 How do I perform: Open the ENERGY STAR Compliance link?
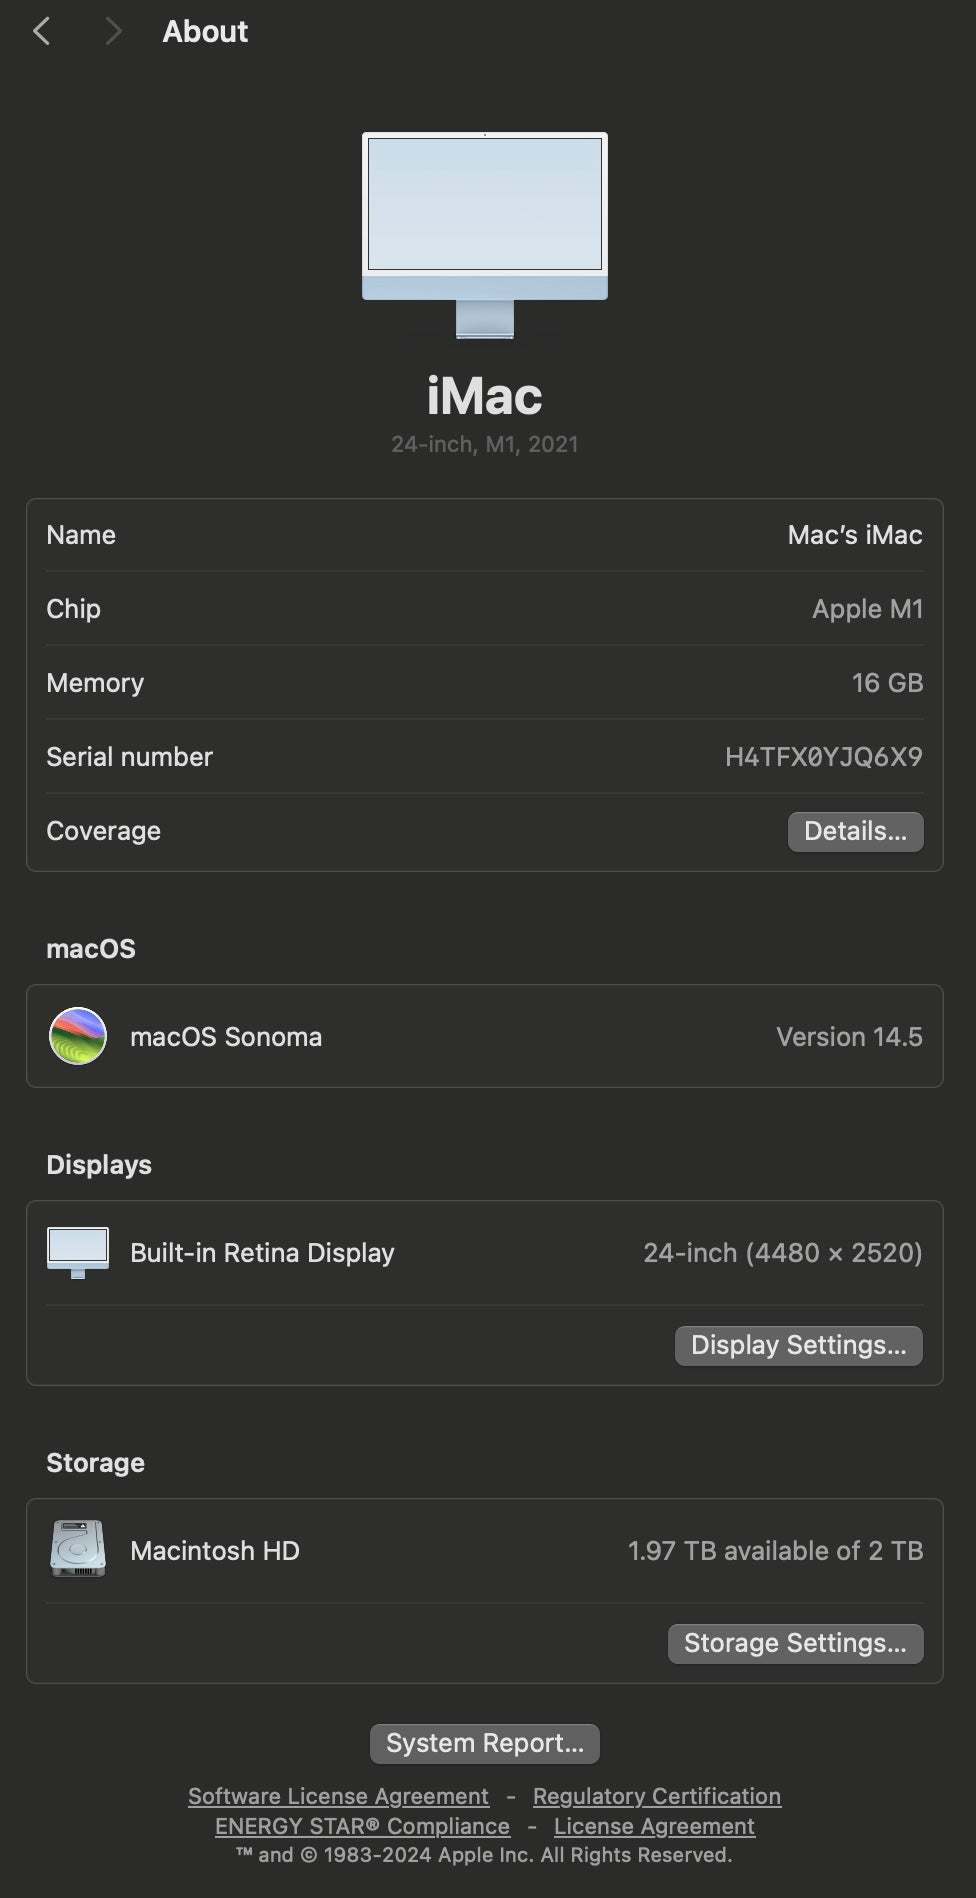(x=362, y=1826)
